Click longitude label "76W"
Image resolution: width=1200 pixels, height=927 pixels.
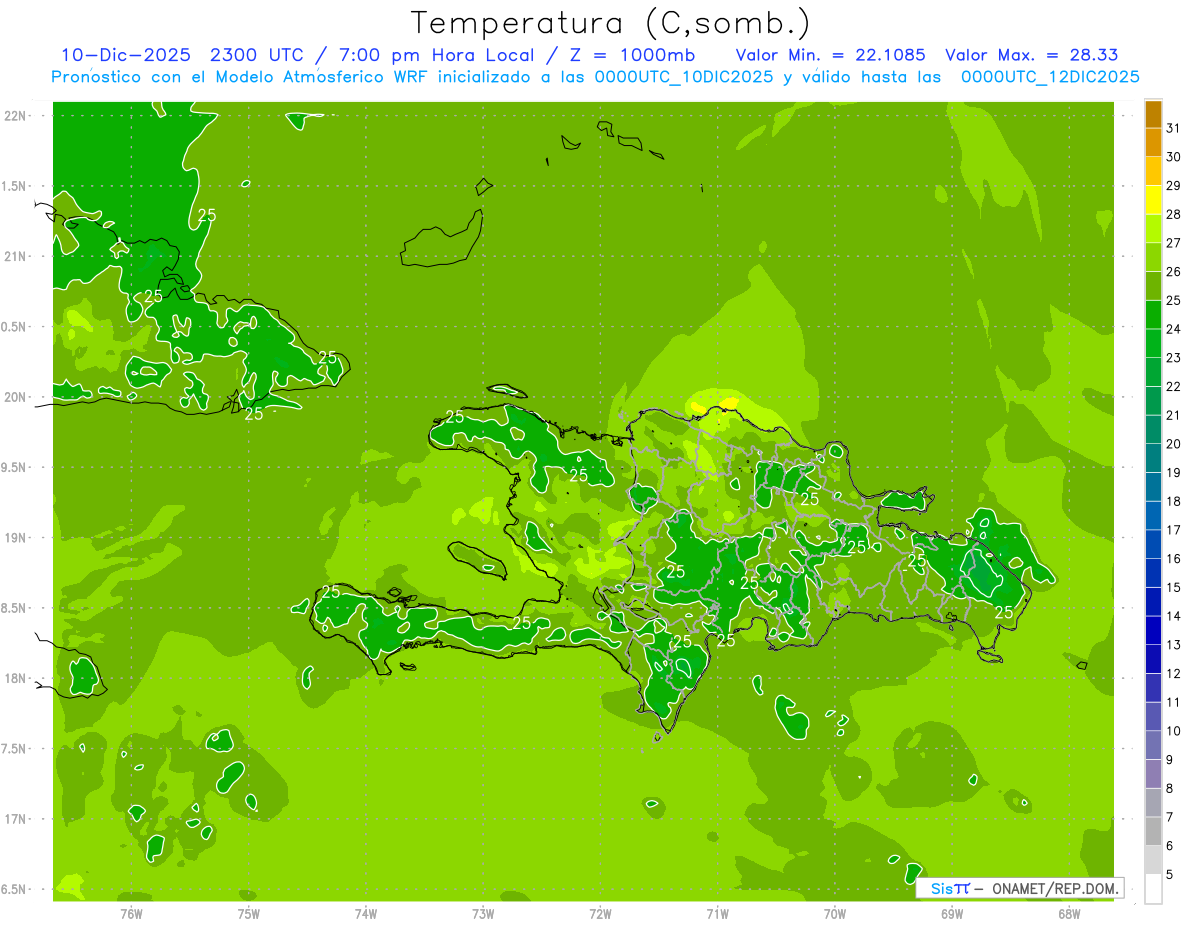(x=131, y=913)
